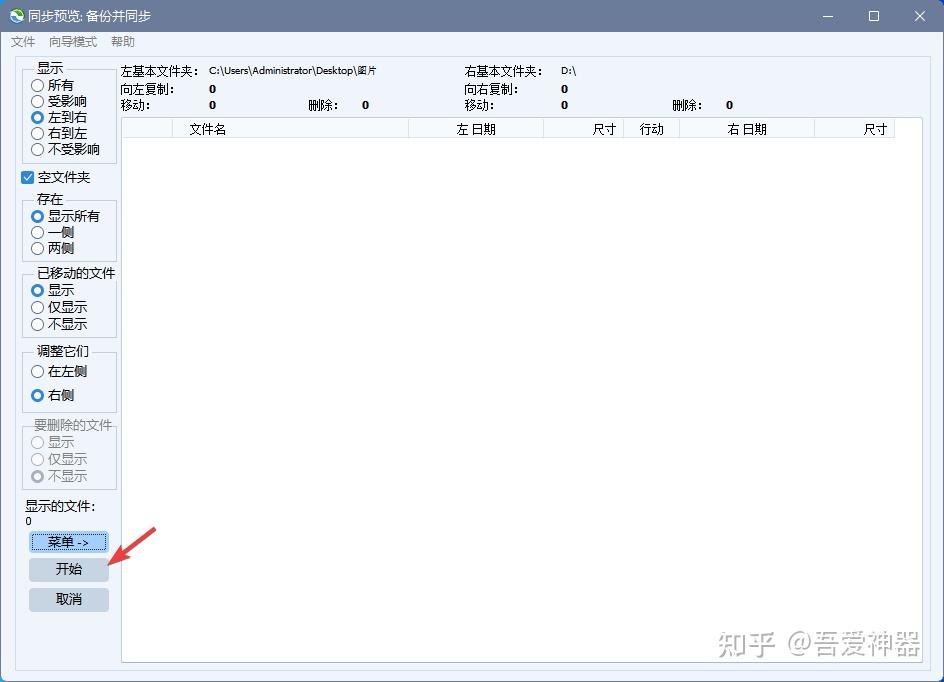Open the 向导模式 menu
Screen dimensions: 944x682
click(x=73, y=42)
